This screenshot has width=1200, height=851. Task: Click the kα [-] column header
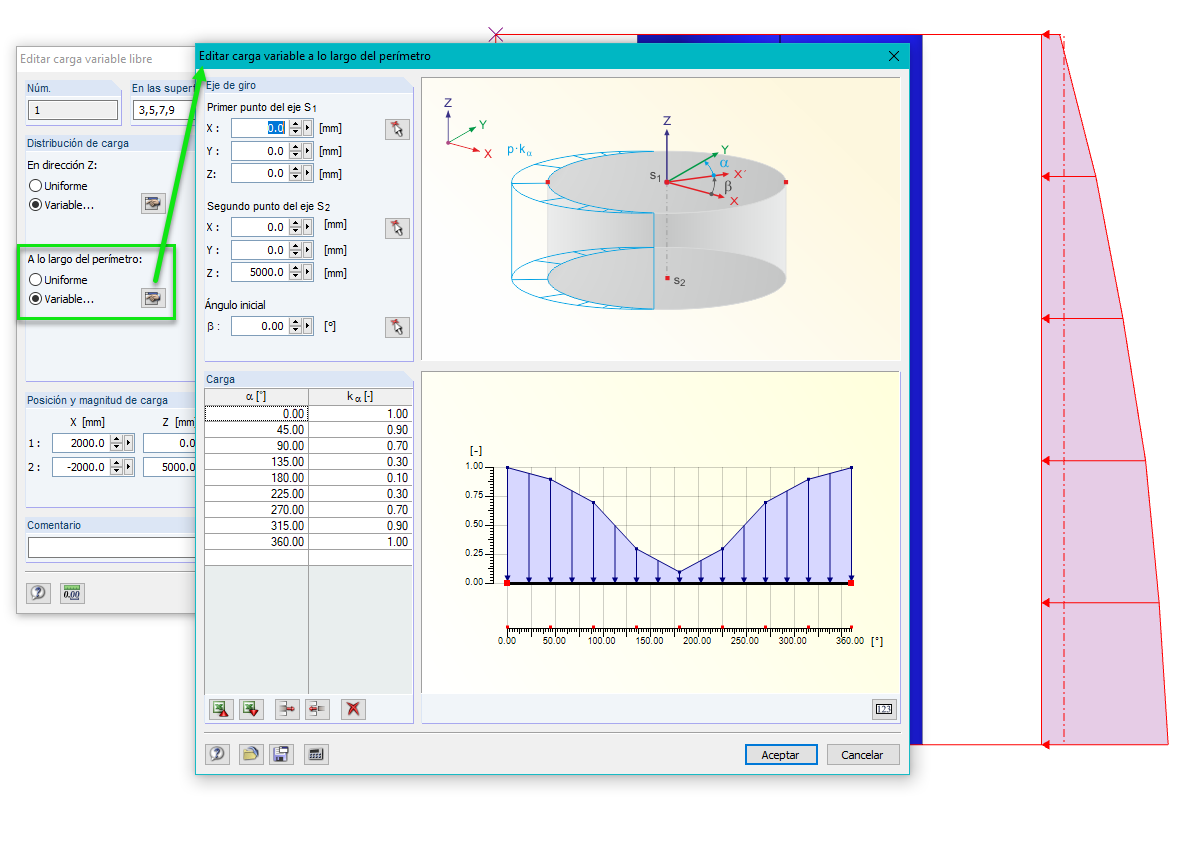click(x=361, y=397)
